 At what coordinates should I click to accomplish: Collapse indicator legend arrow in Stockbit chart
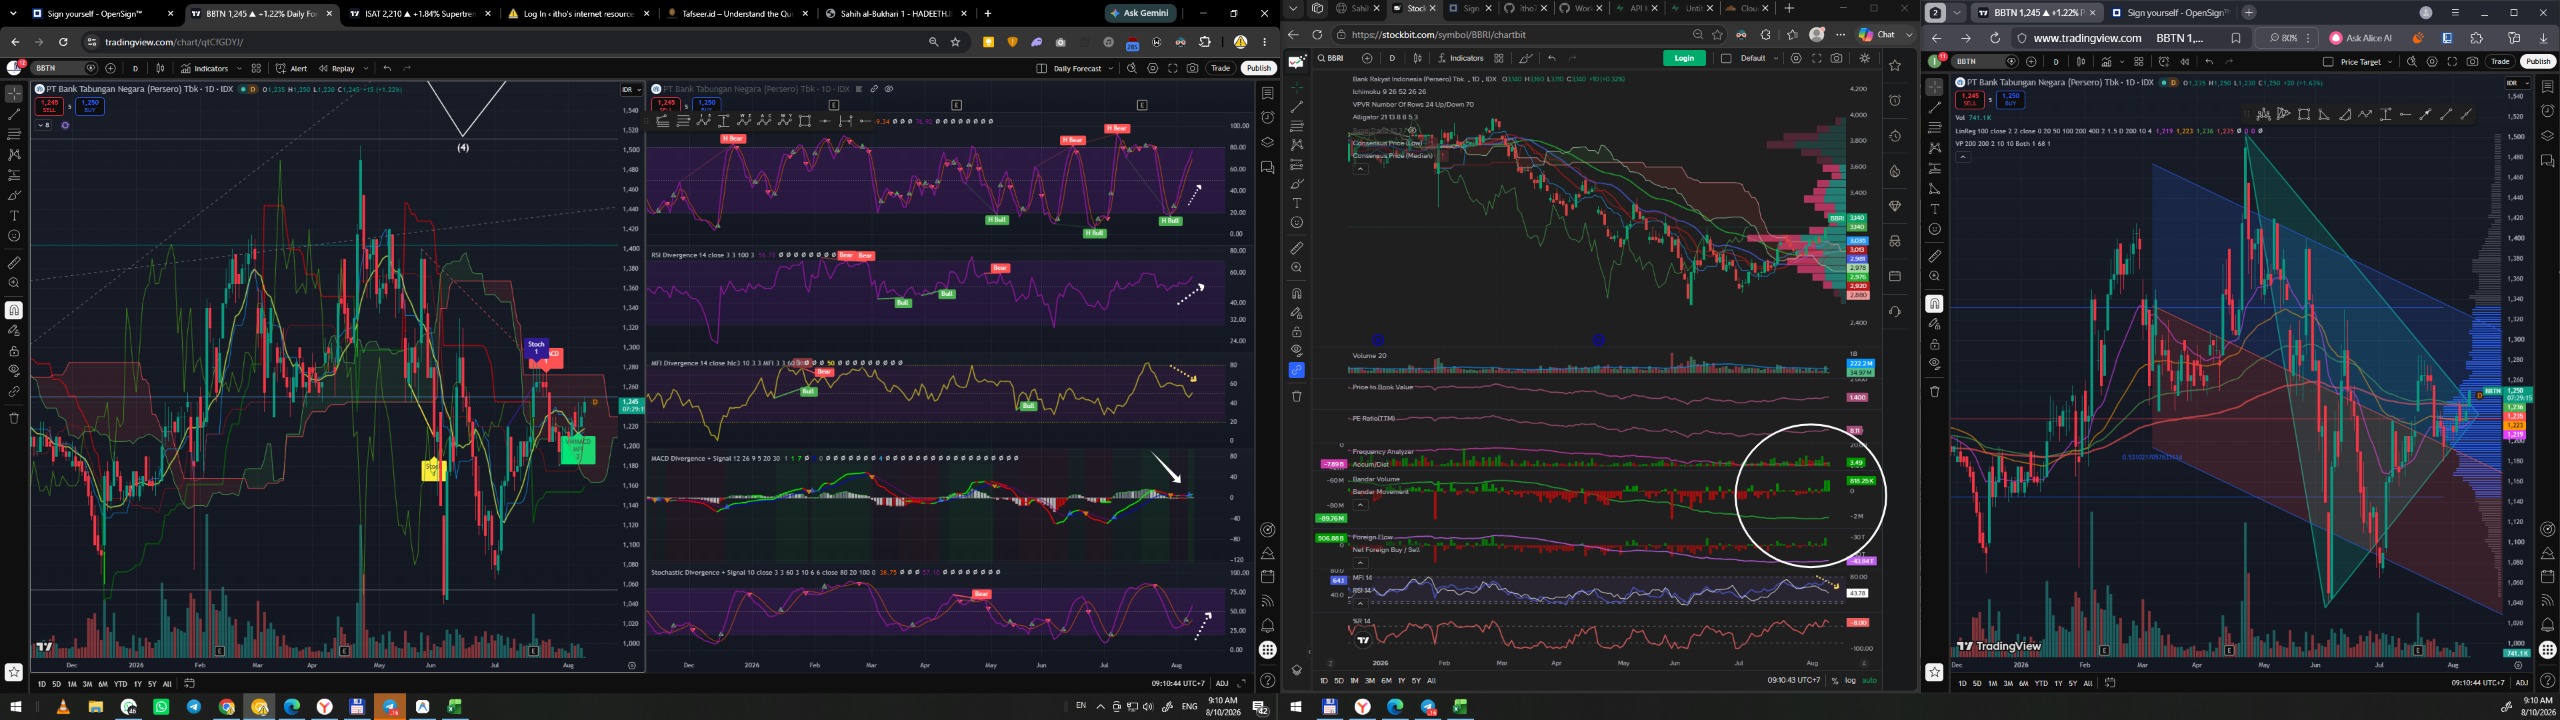[x=1360, y=169]
